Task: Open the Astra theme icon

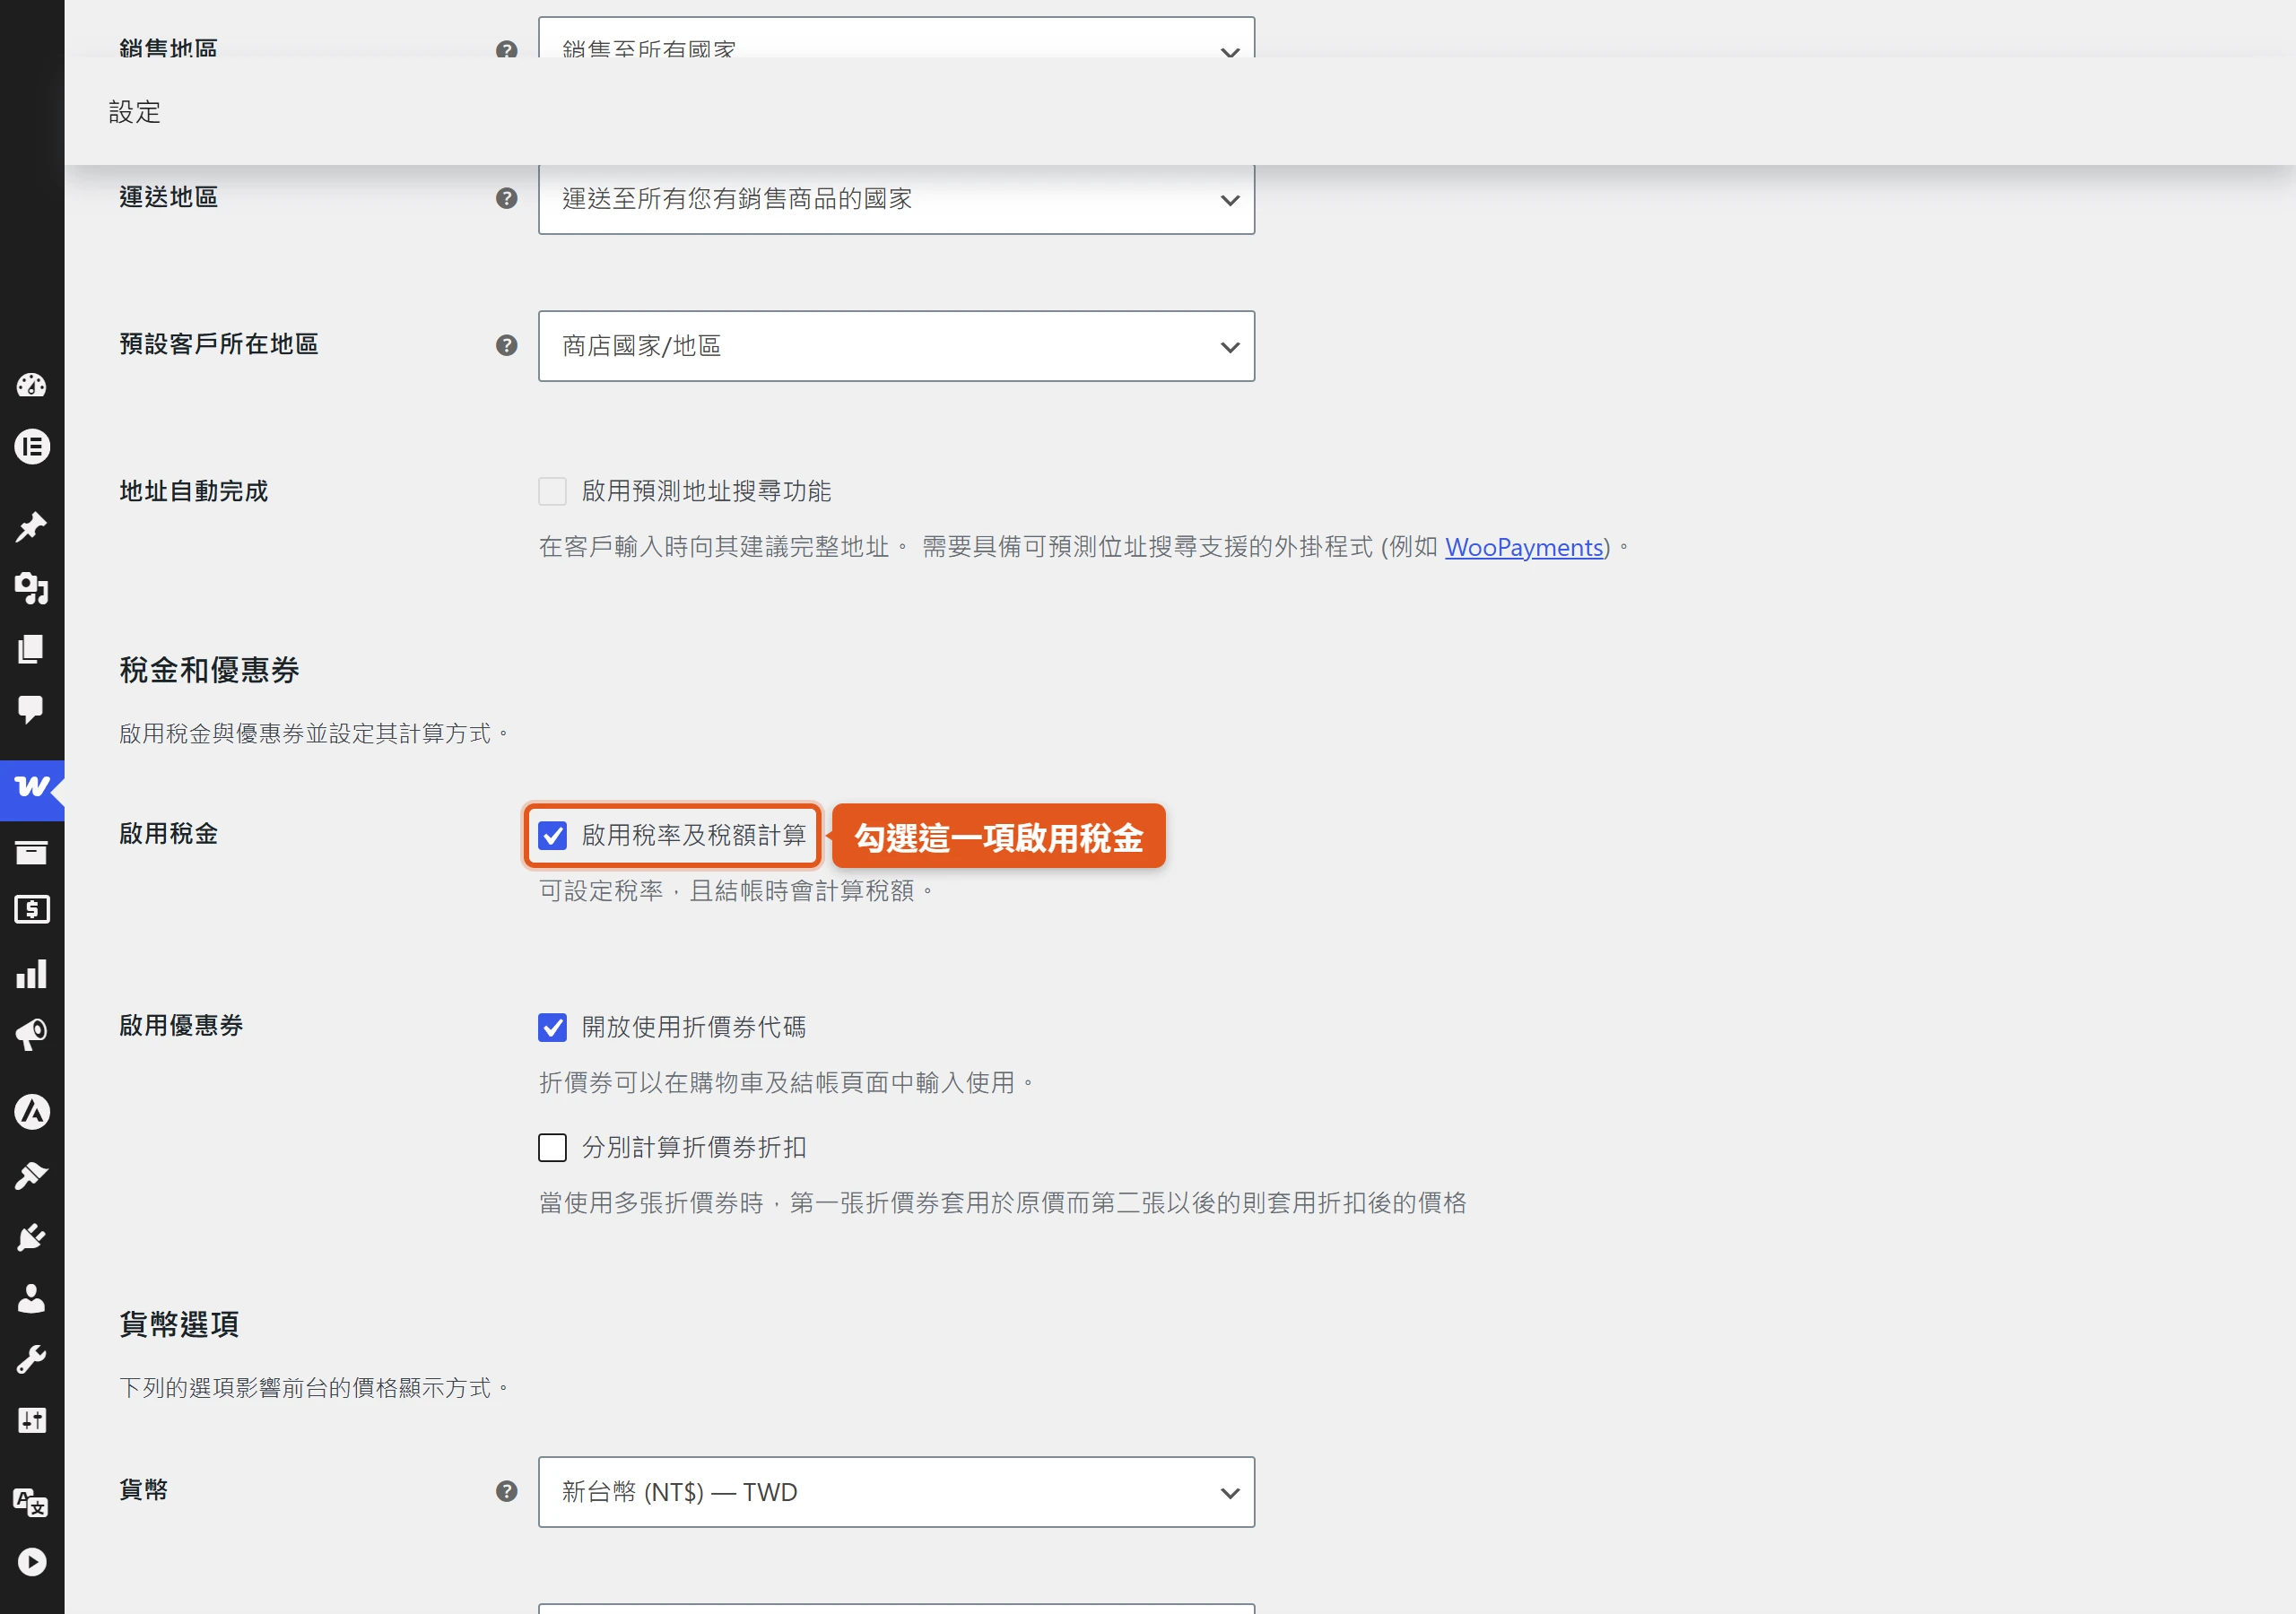Action: pyautogui.click(x=31, y=1112)
